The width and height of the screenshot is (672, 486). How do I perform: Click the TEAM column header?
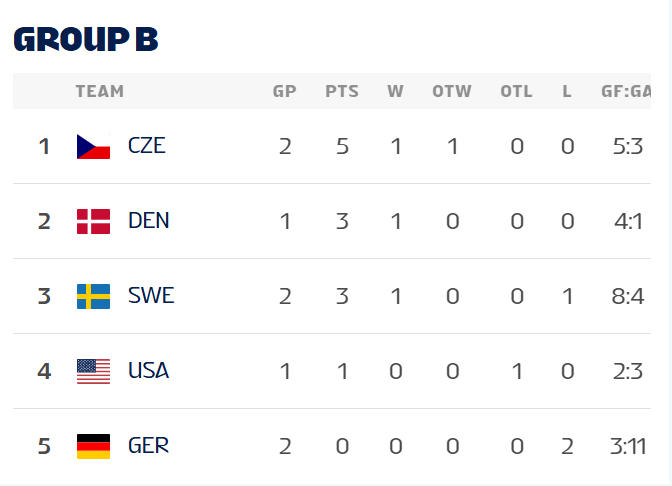pyautogui.click(x=100, y=91)
